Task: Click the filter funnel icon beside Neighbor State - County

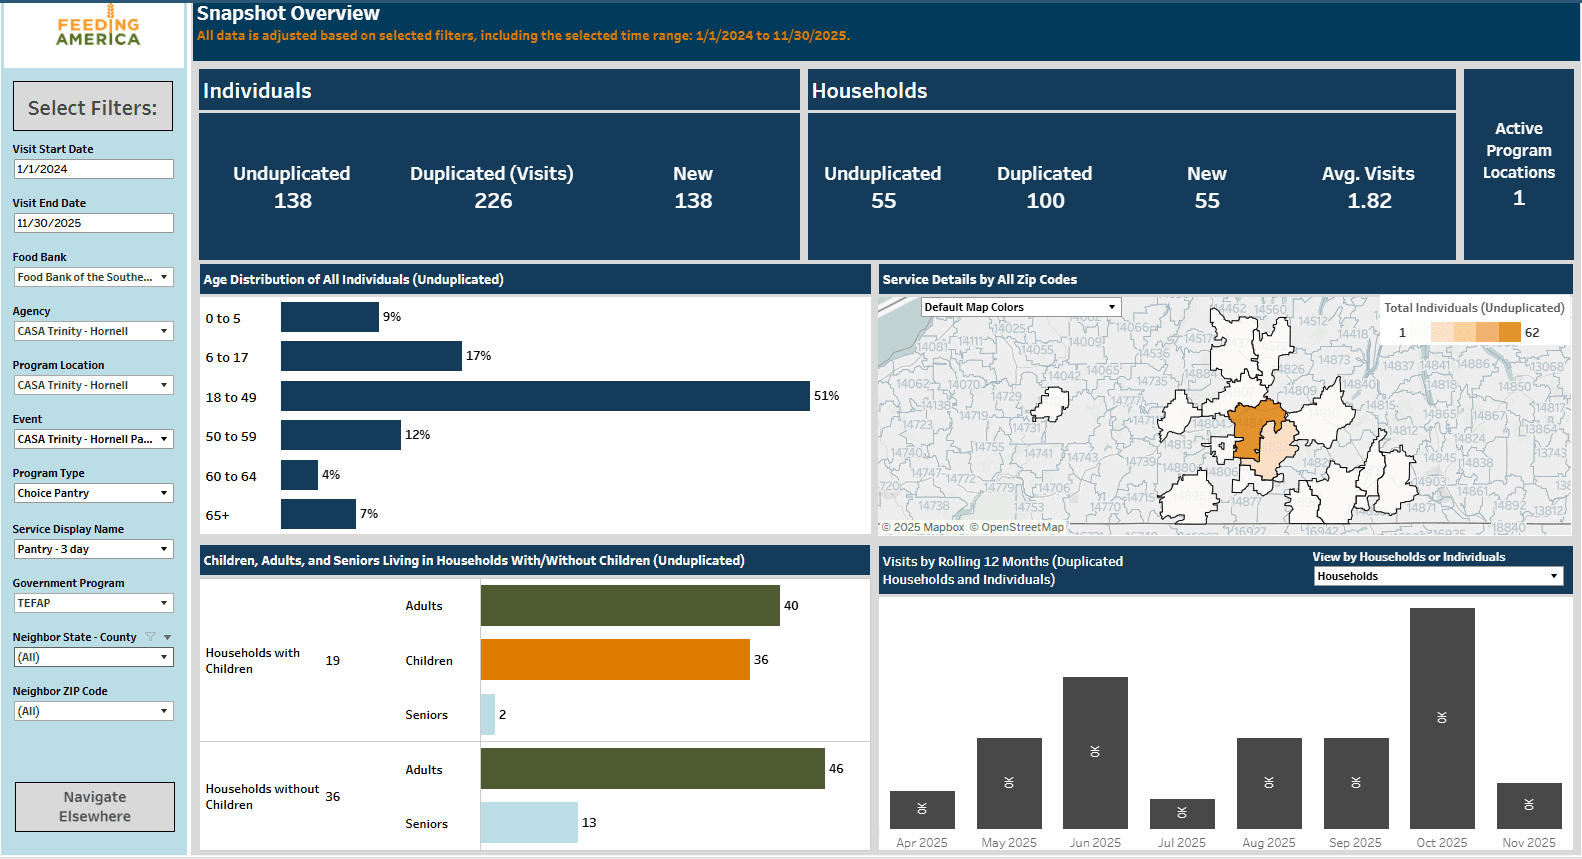Action: tap(150, 637)
